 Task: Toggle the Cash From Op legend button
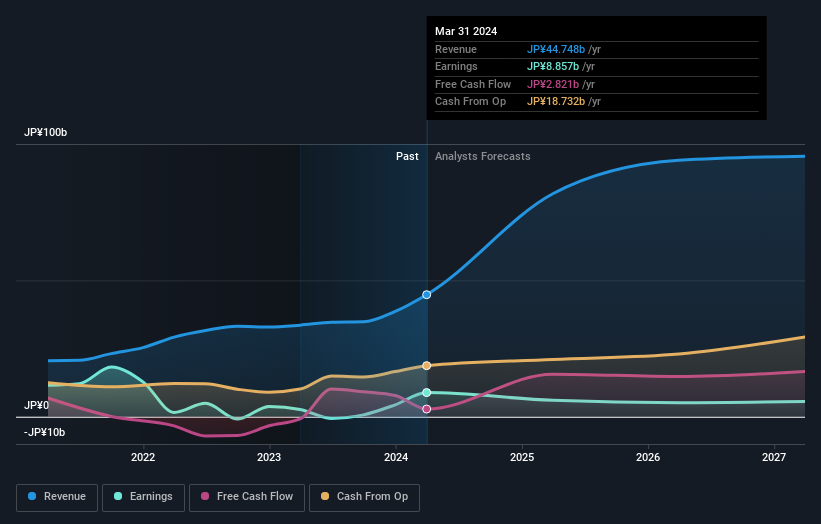pos(364,497)
